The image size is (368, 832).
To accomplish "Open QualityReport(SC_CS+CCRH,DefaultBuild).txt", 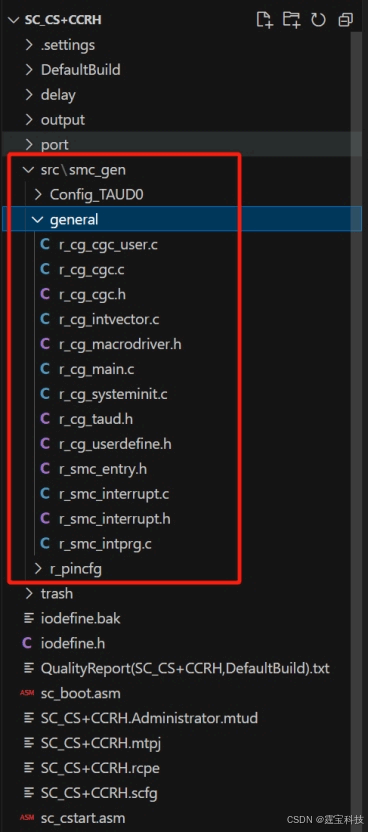I will [184, 669].
